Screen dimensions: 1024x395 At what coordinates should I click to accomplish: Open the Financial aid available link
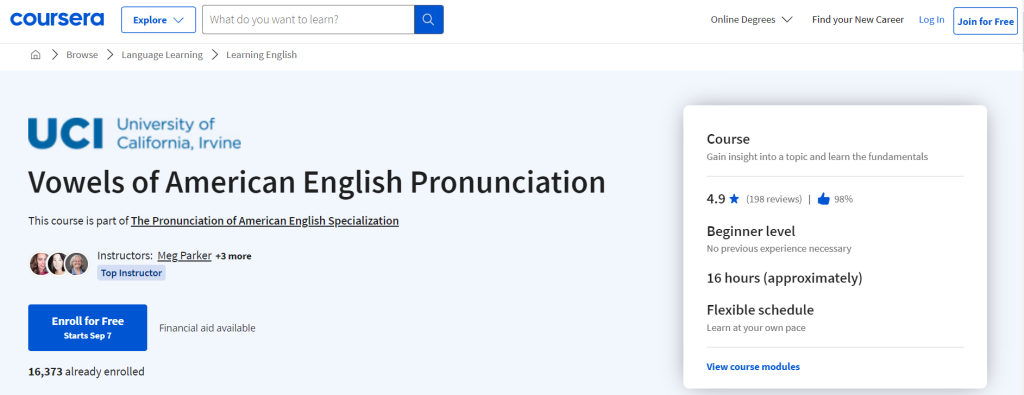pos(207,328)
